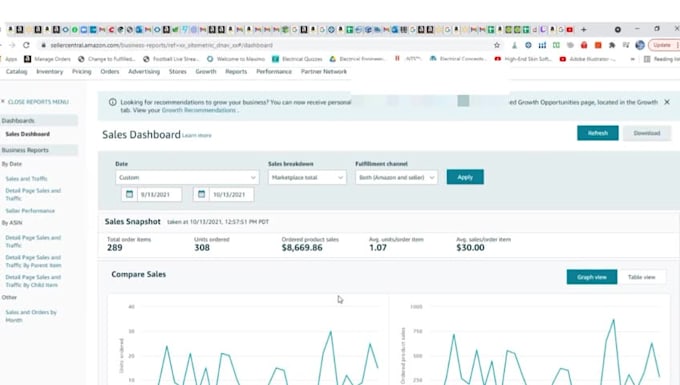Select Sales Dashboard in the sidebar

[x=27, y=134]
